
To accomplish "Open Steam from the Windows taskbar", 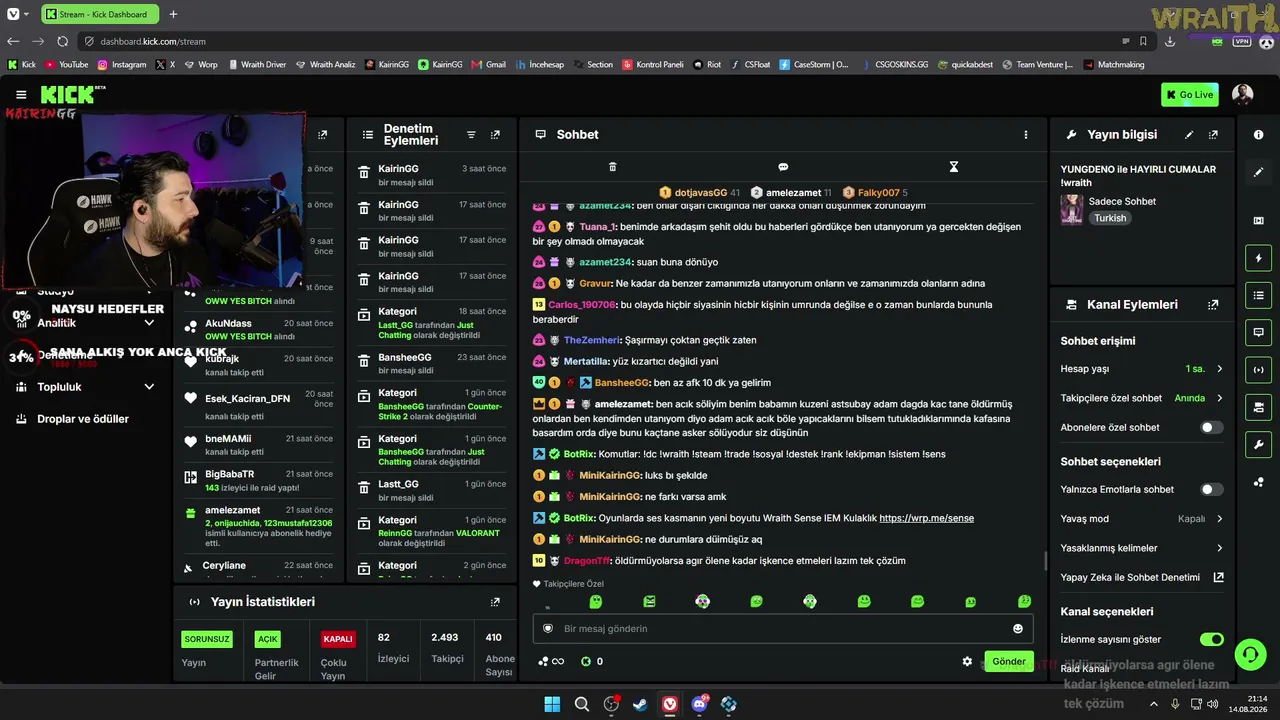I will click(640, 704).
